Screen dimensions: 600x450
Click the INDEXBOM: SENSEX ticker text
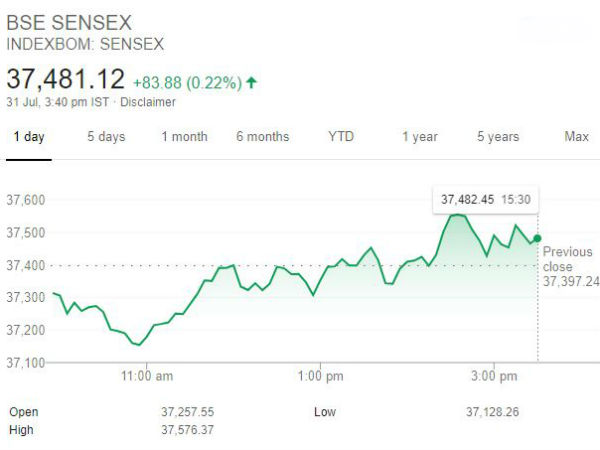pyautogui.click(x=85, y=45)
